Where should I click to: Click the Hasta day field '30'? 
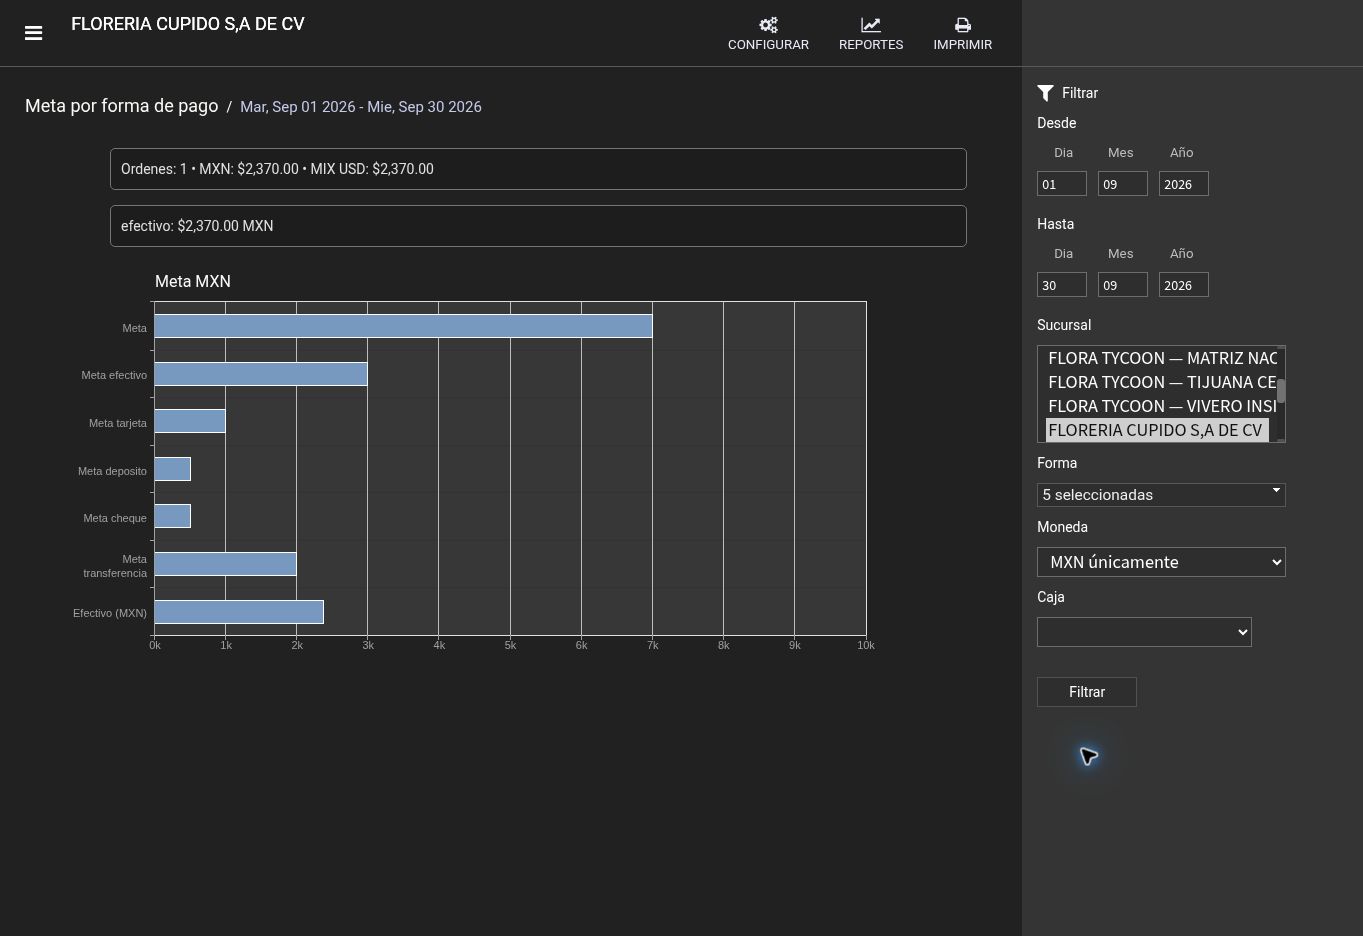point(1062,285)
